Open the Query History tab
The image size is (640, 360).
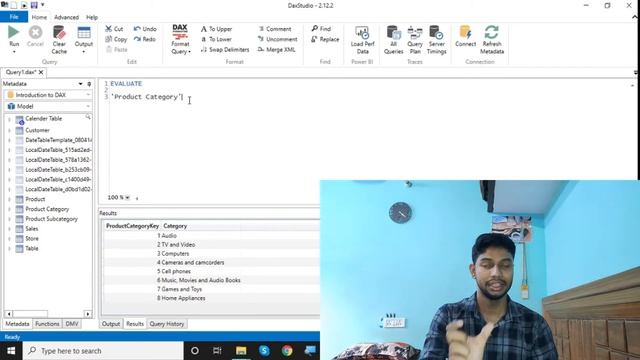coord(167,324)
